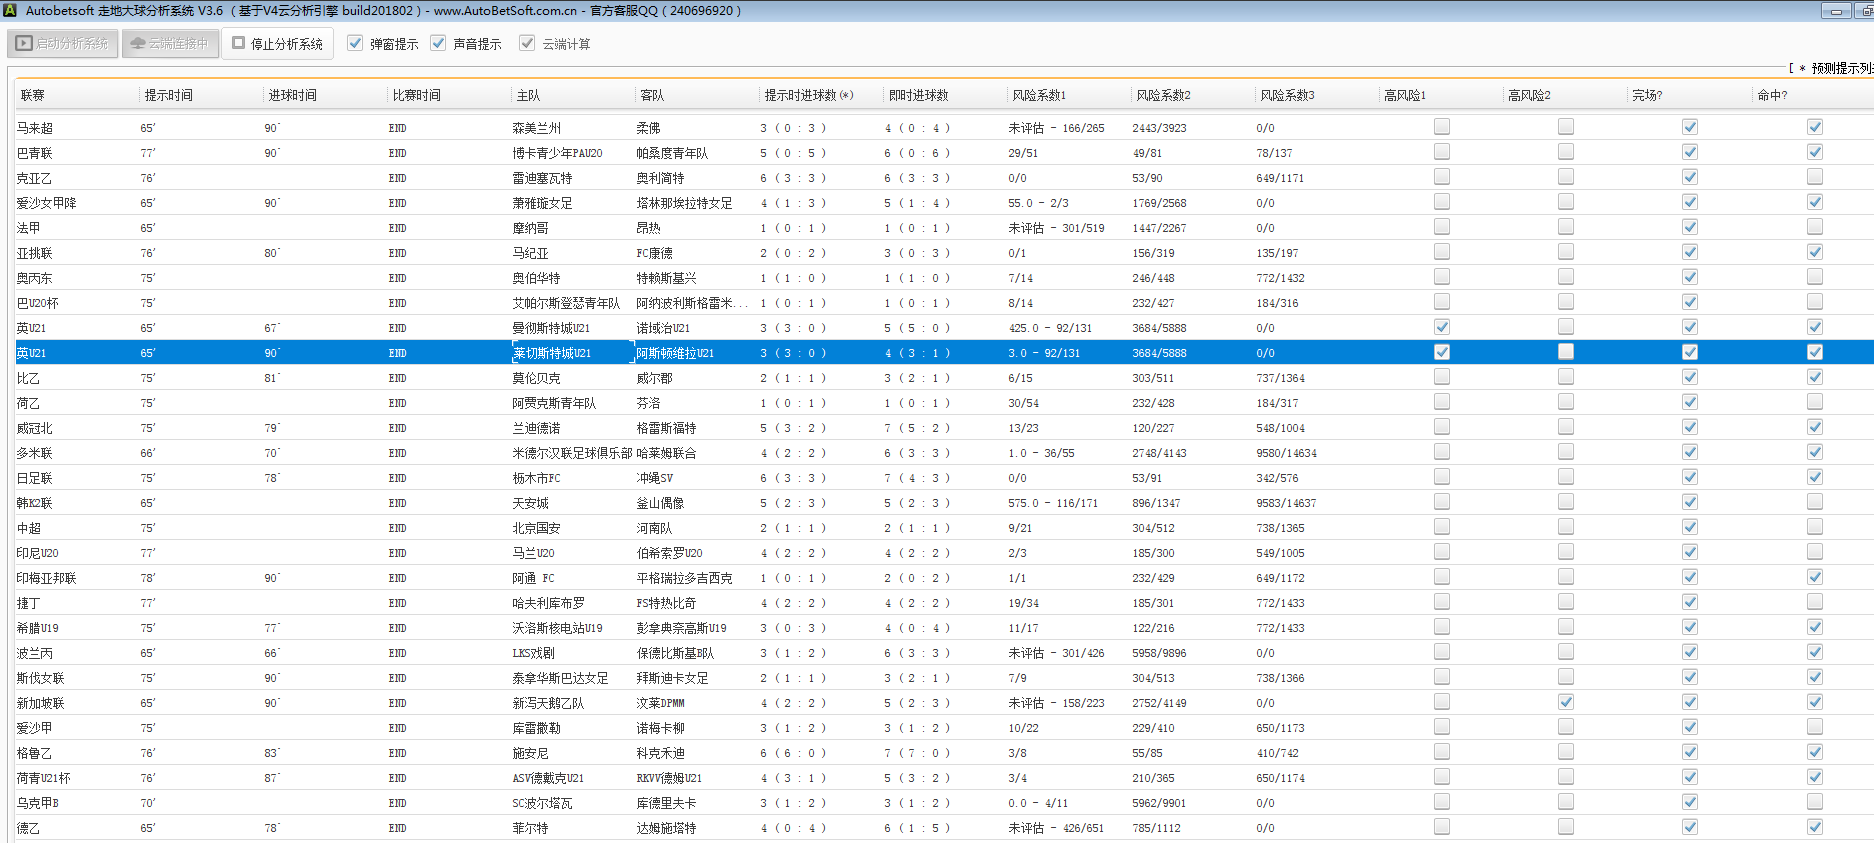Toggle 命中? checkbox in the 德乙 row
Viewport: 1874px width, 843px height.
click(x=1815, y=827)
